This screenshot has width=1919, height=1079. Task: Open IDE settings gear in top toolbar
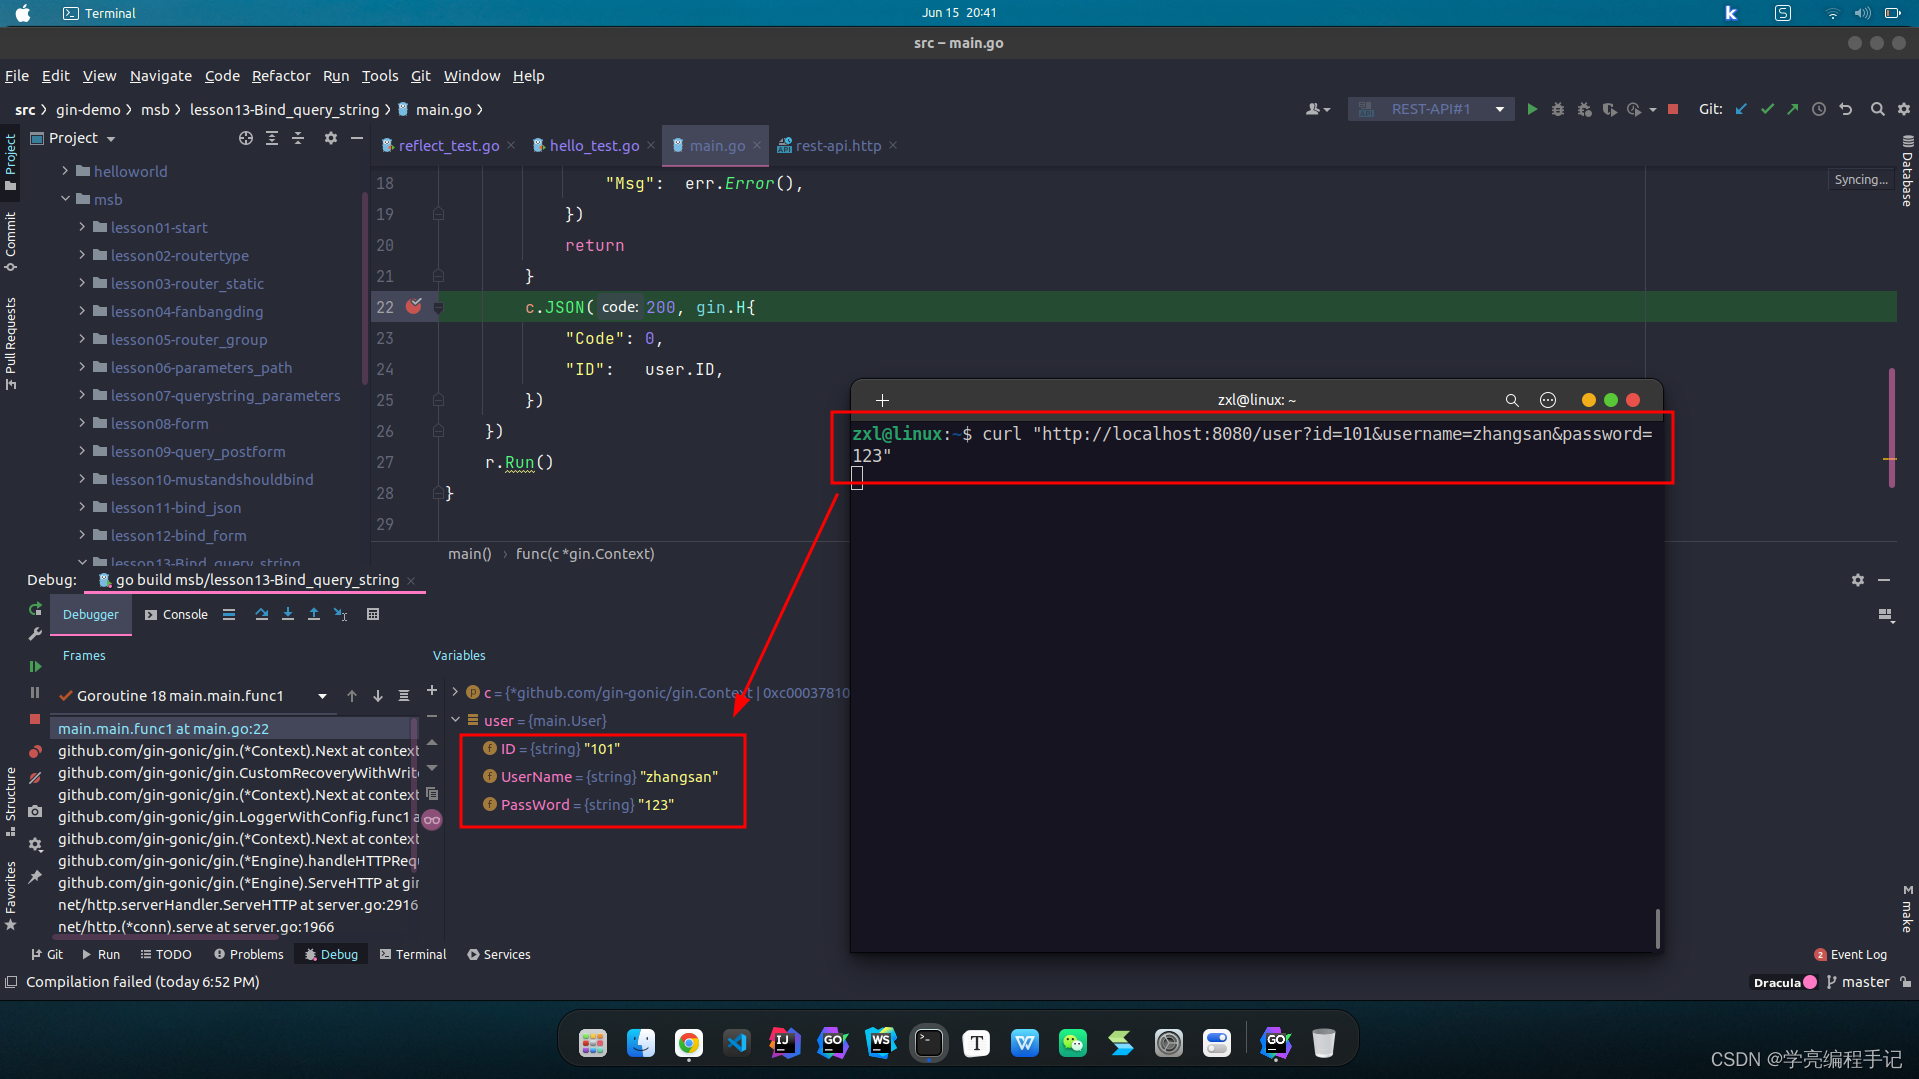click(1904, 109)
